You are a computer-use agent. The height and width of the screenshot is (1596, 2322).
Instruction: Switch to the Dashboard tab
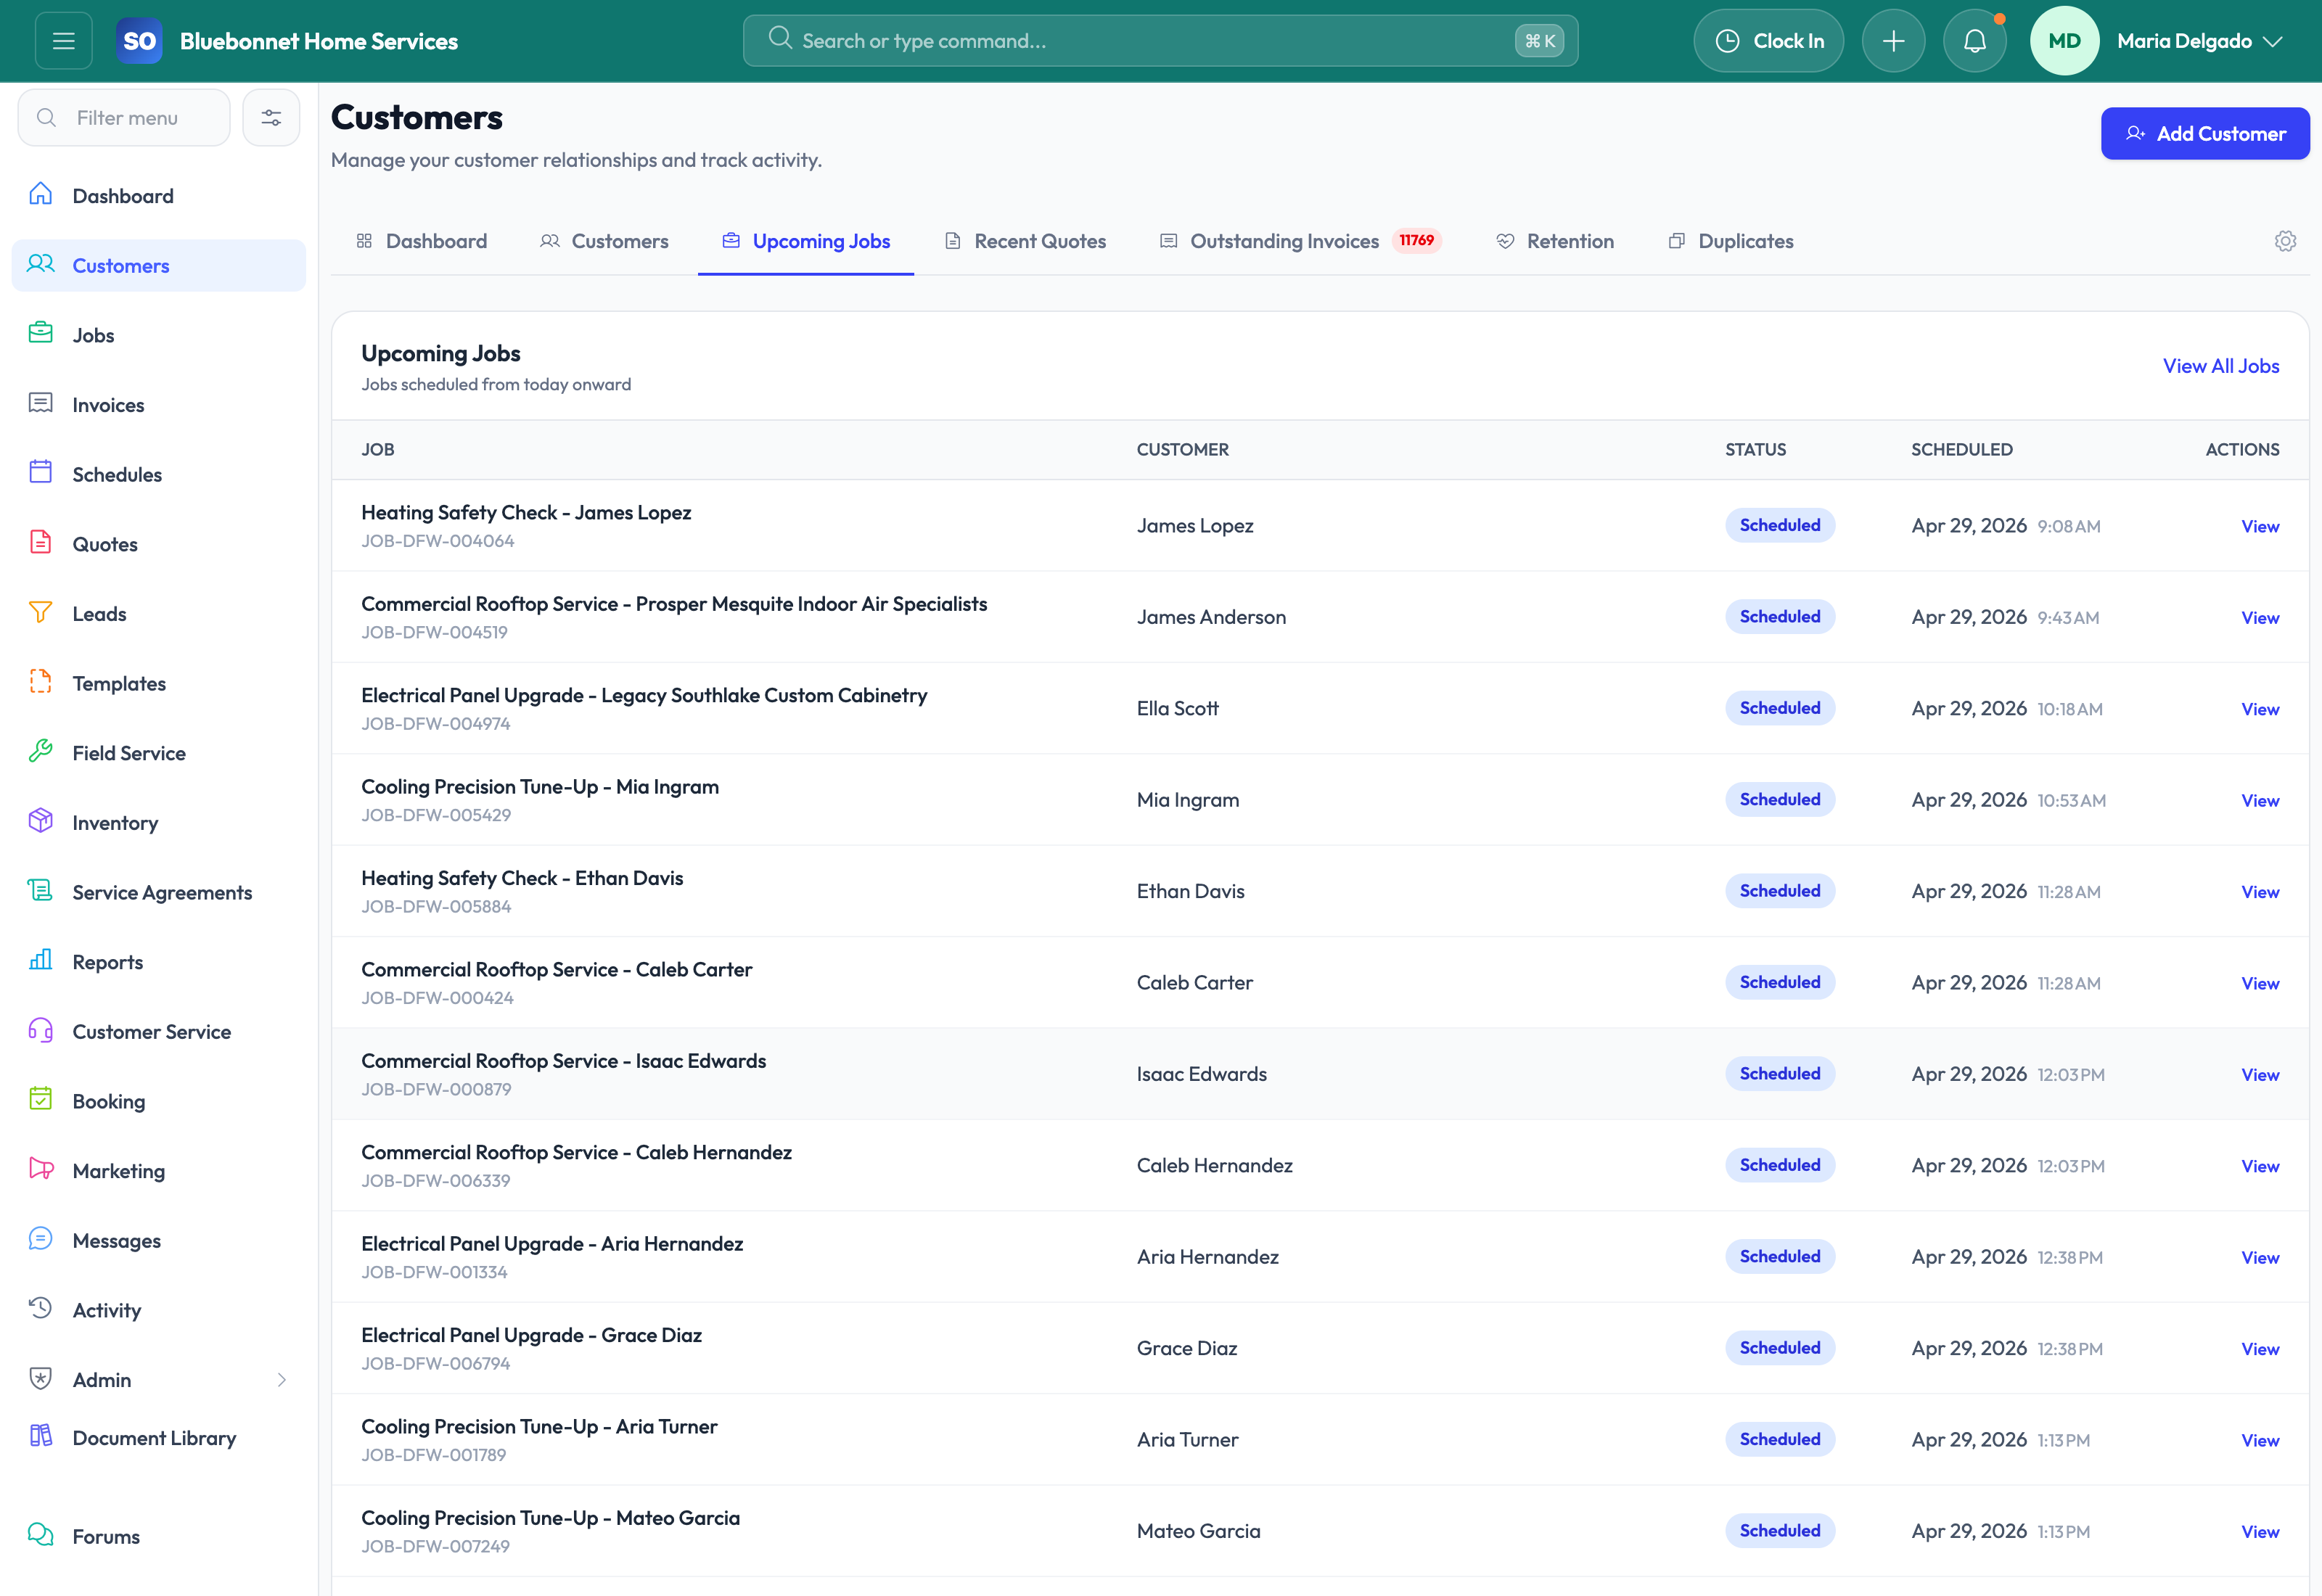[421, 241]
